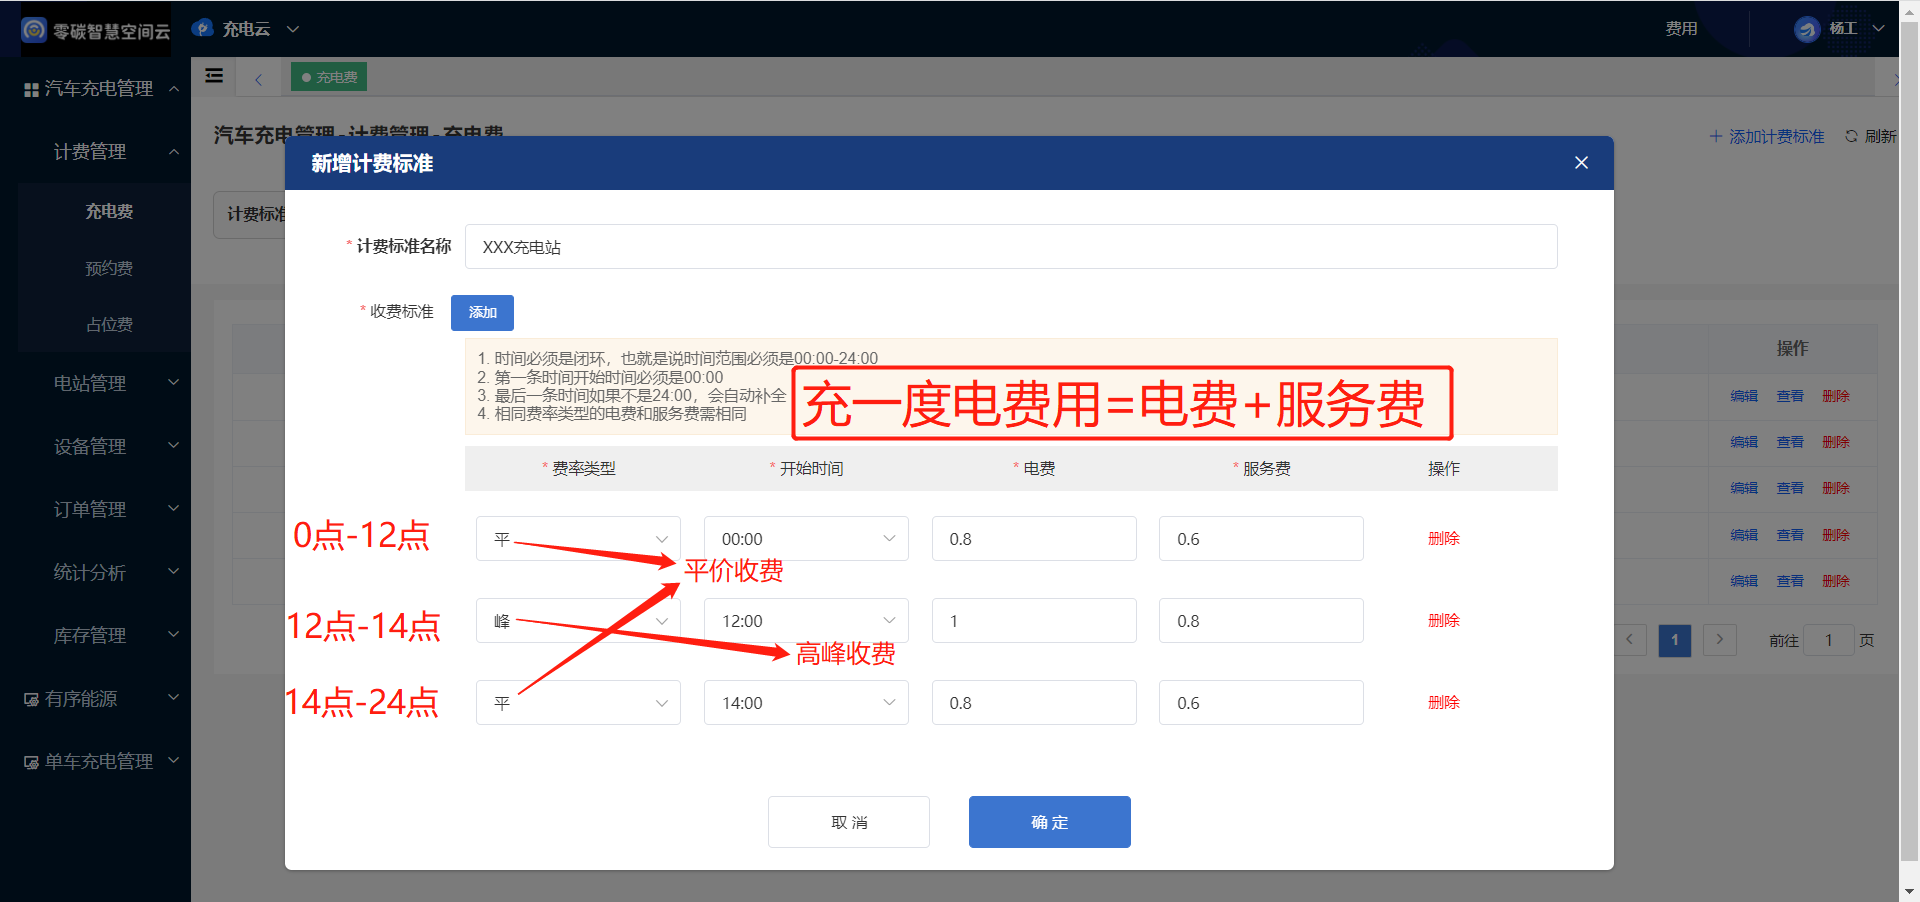Click the 取消 button
The image size is (1920, 902).
pyautogui.click(x=849, y=822)
